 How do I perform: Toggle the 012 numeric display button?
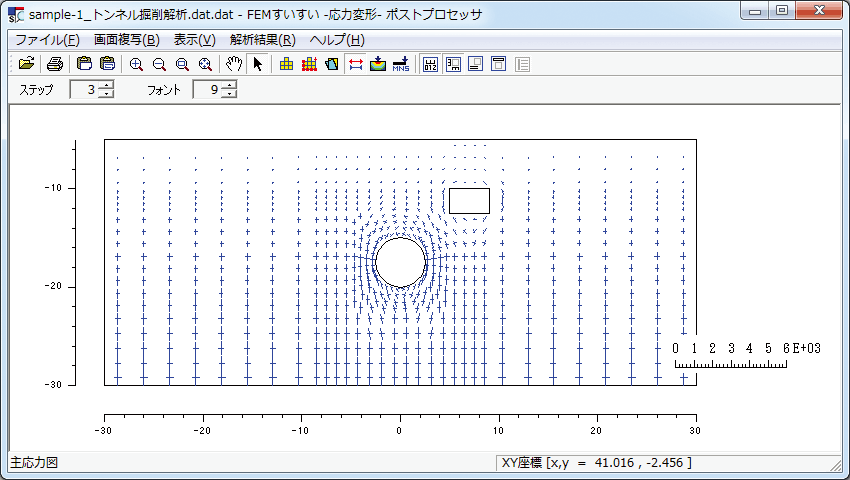[430, 64]
